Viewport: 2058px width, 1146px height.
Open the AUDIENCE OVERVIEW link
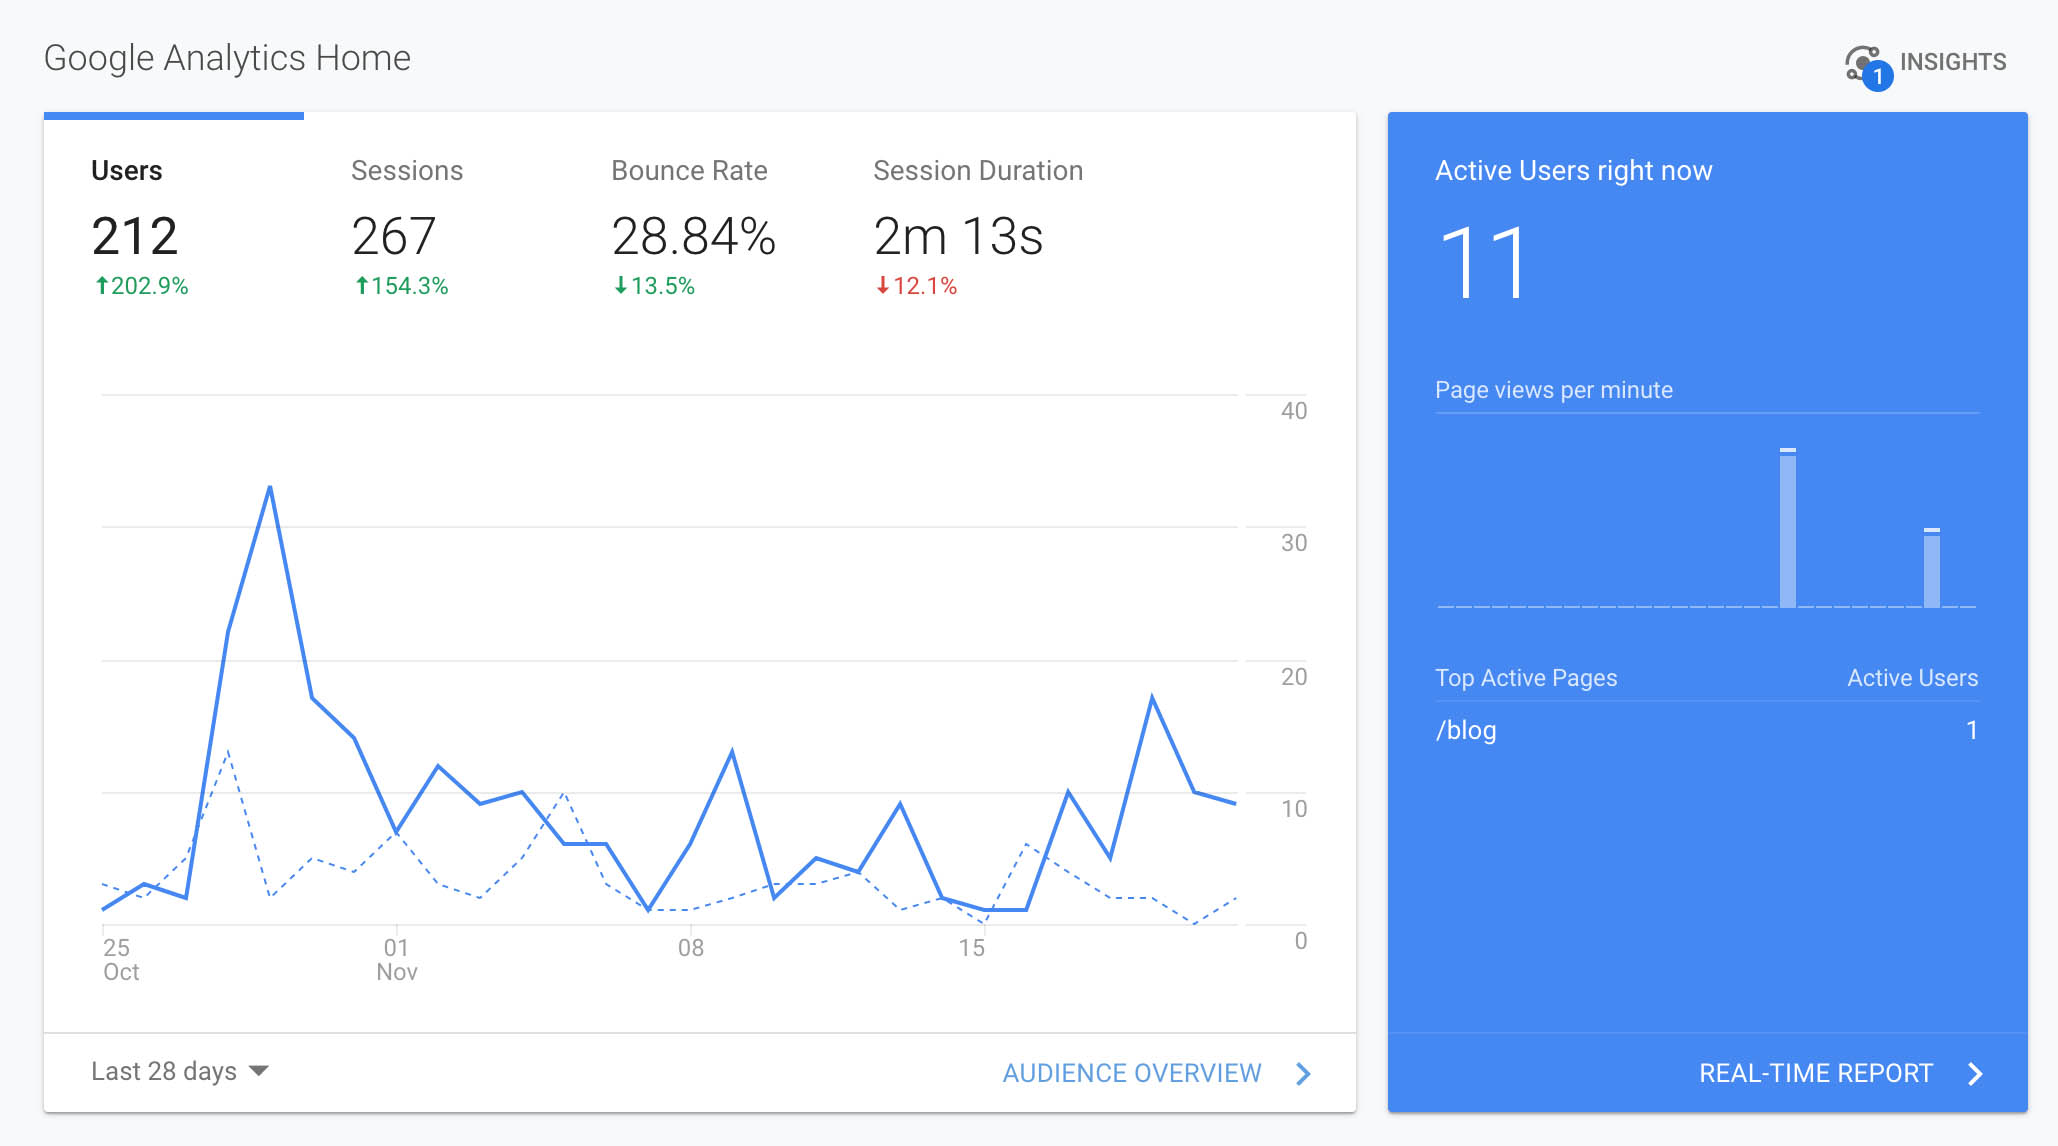coord(1131,1073)
